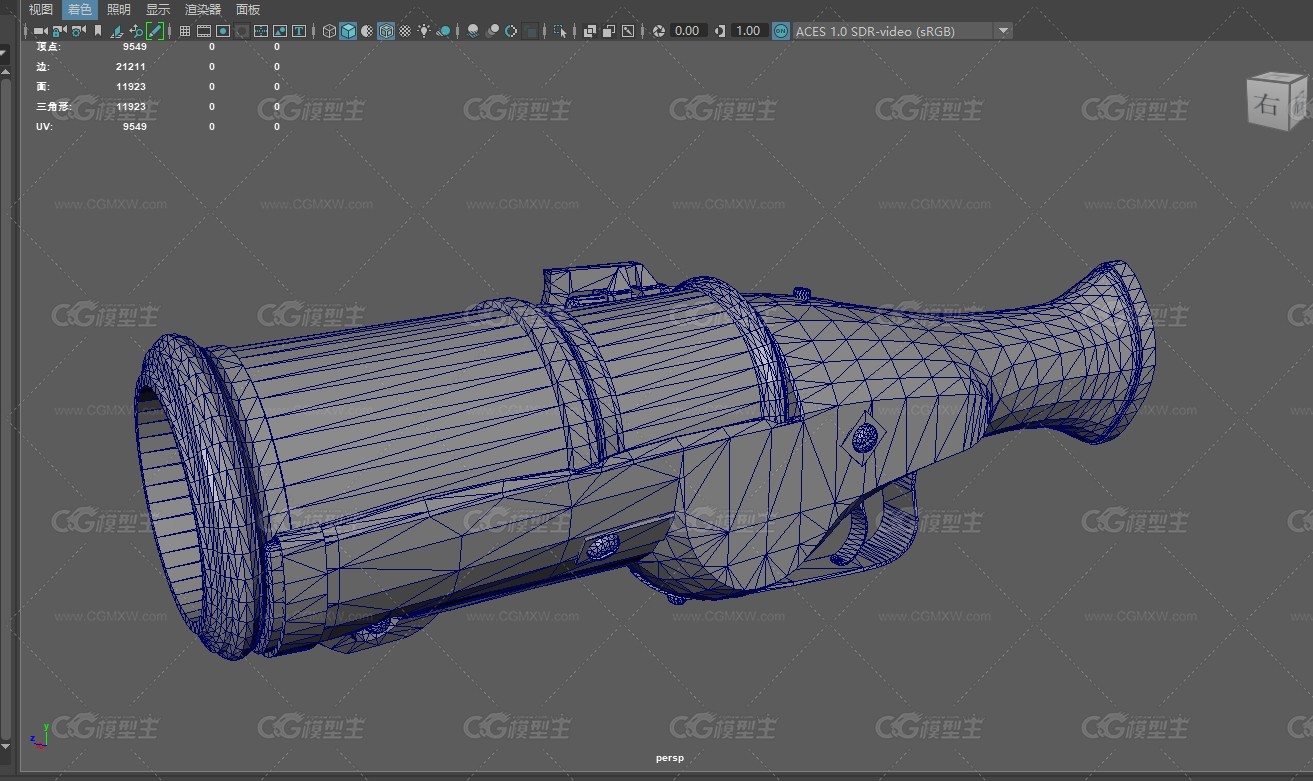Toggle the Depth of Field icon
The height and width of the screenshot is (781, 1313).
pyautogui.click(x=529, y=31)
